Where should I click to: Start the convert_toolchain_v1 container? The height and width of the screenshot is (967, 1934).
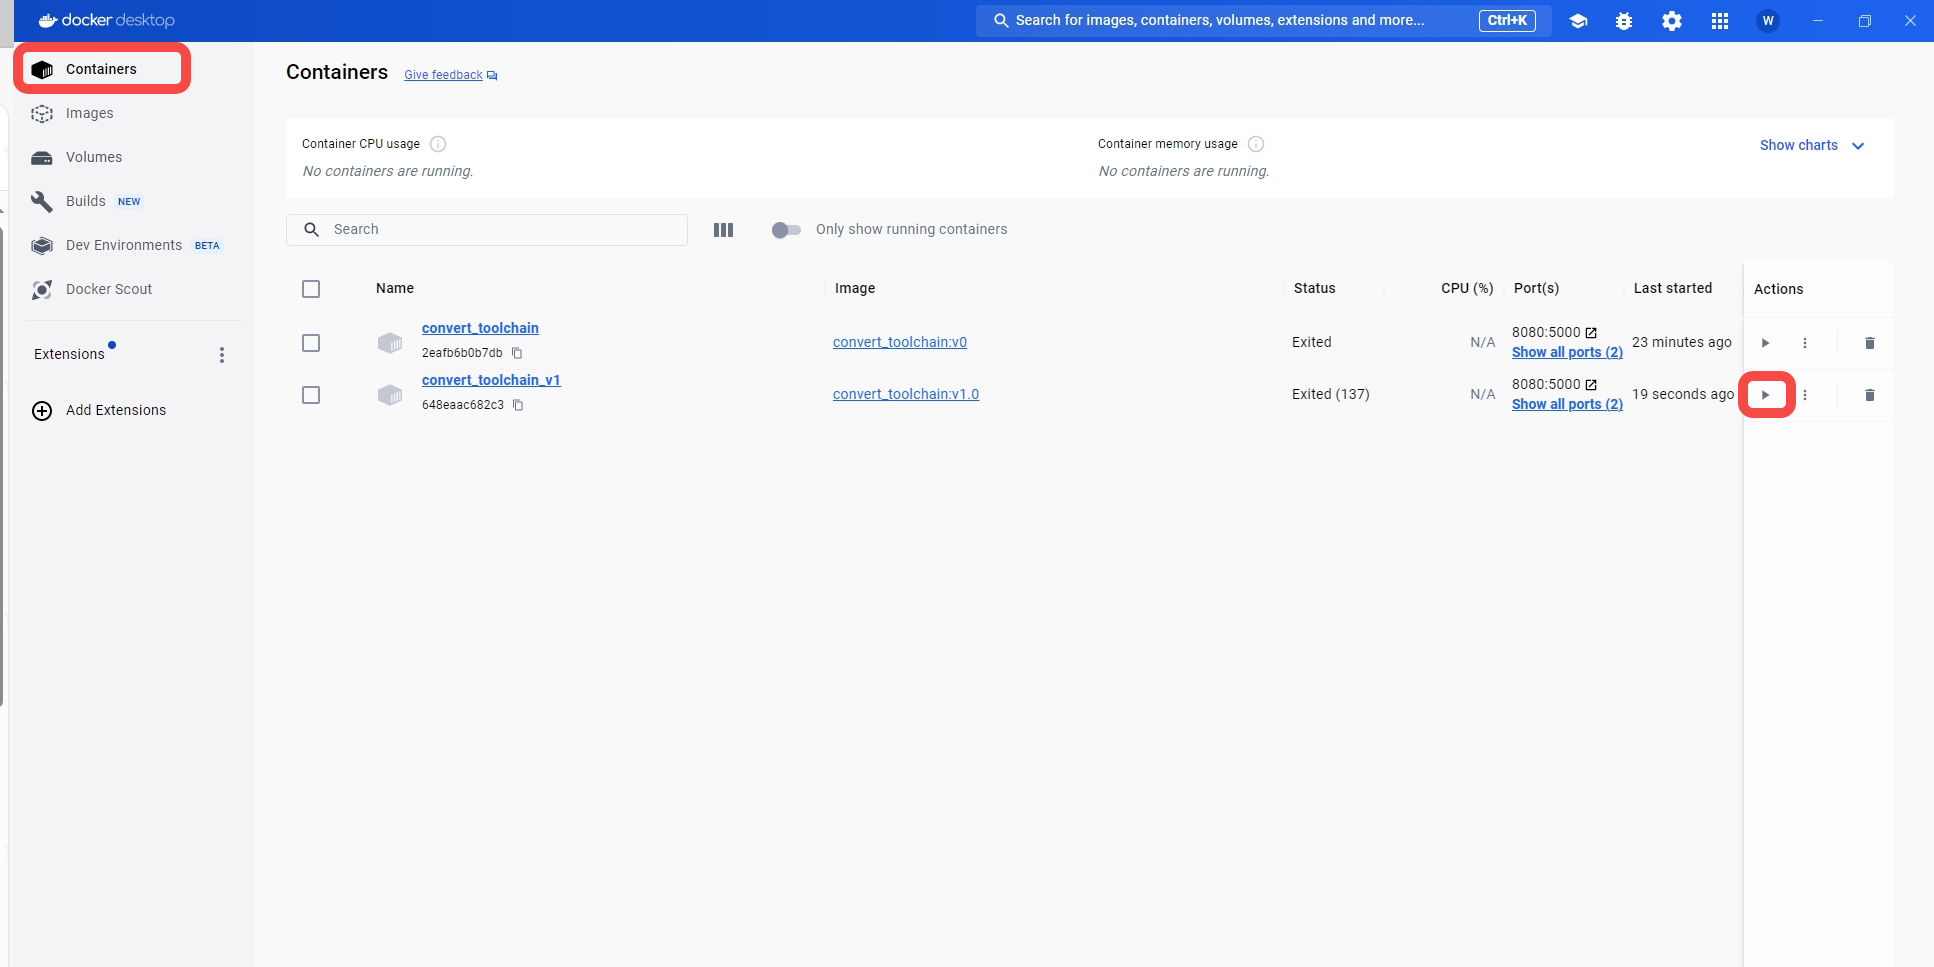pyautogui.click(x=1766, y=395)
